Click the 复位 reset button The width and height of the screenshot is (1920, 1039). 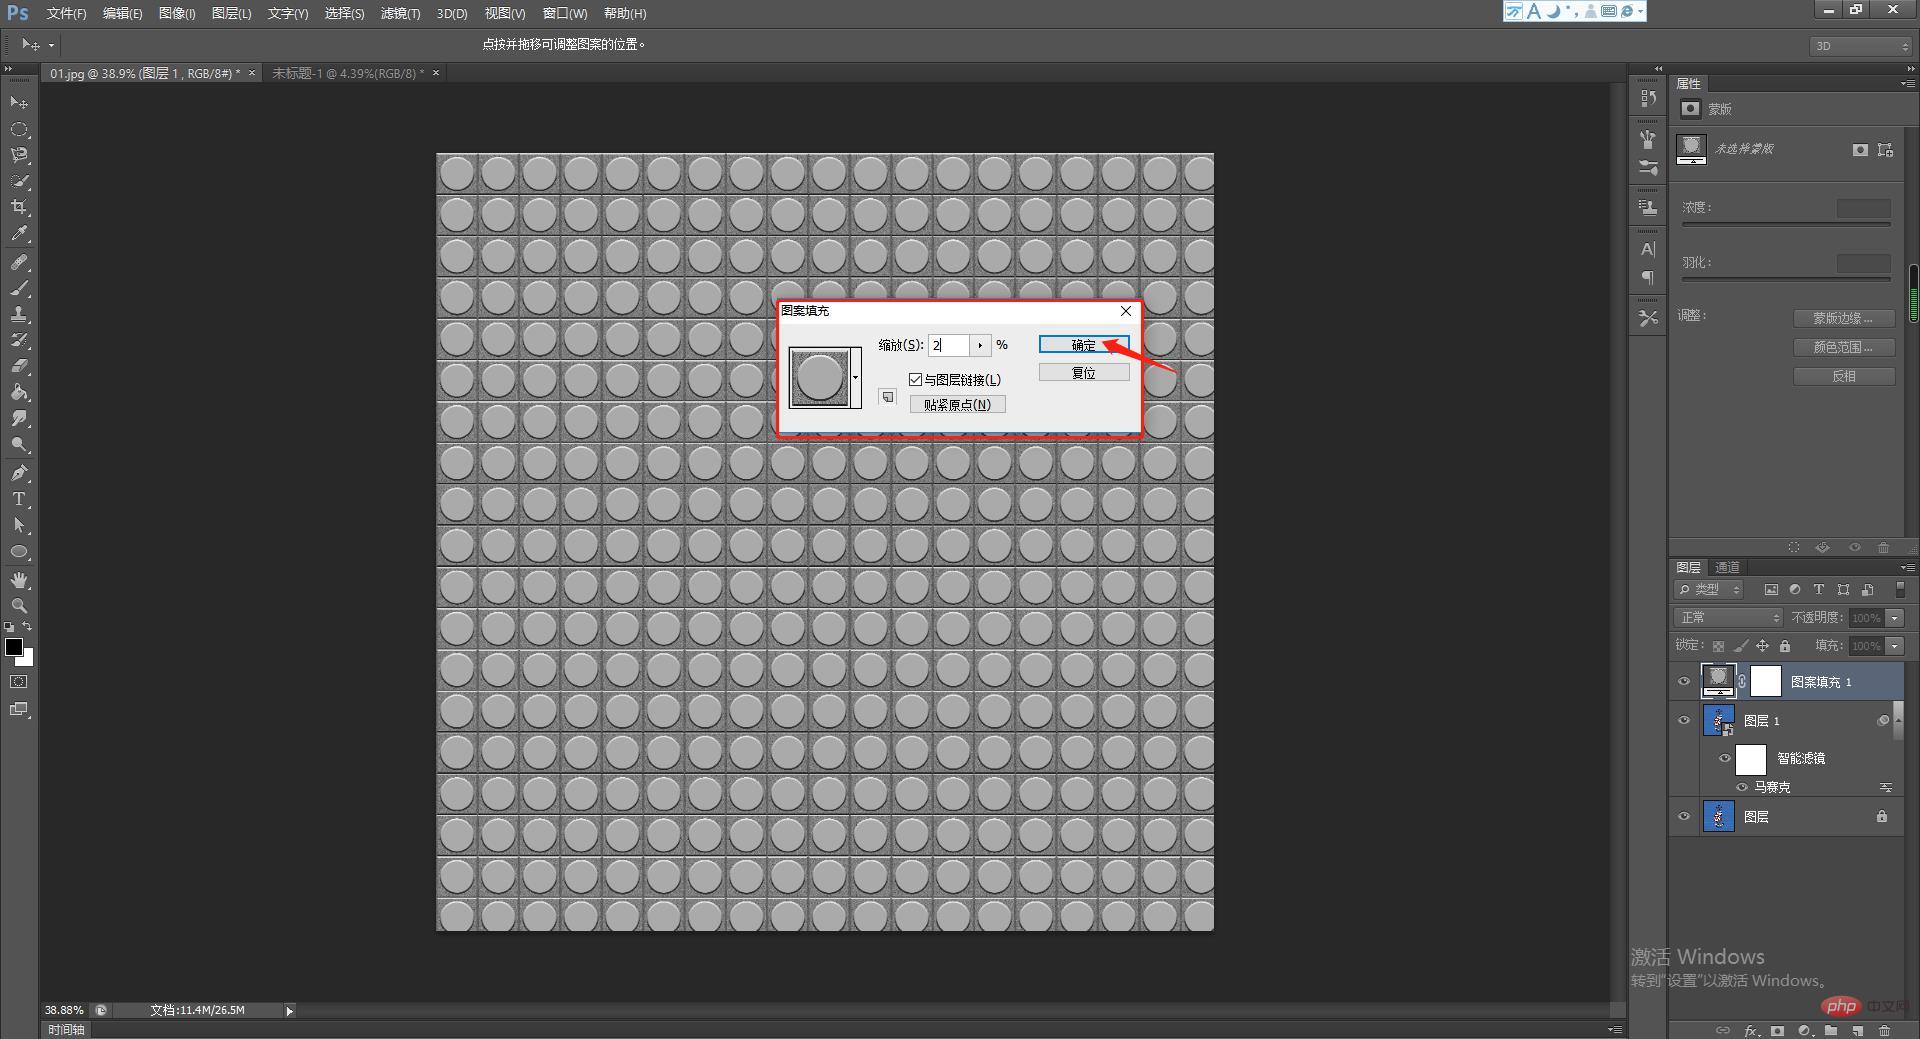(1084, 373)
